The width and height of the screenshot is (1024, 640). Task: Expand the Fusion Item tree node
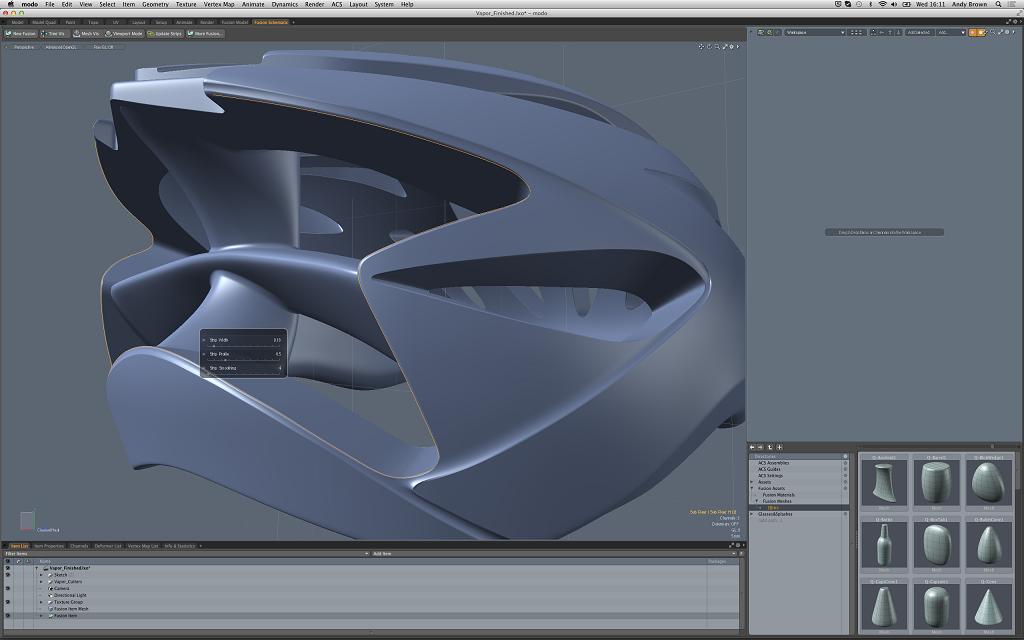tap(41, 616)
